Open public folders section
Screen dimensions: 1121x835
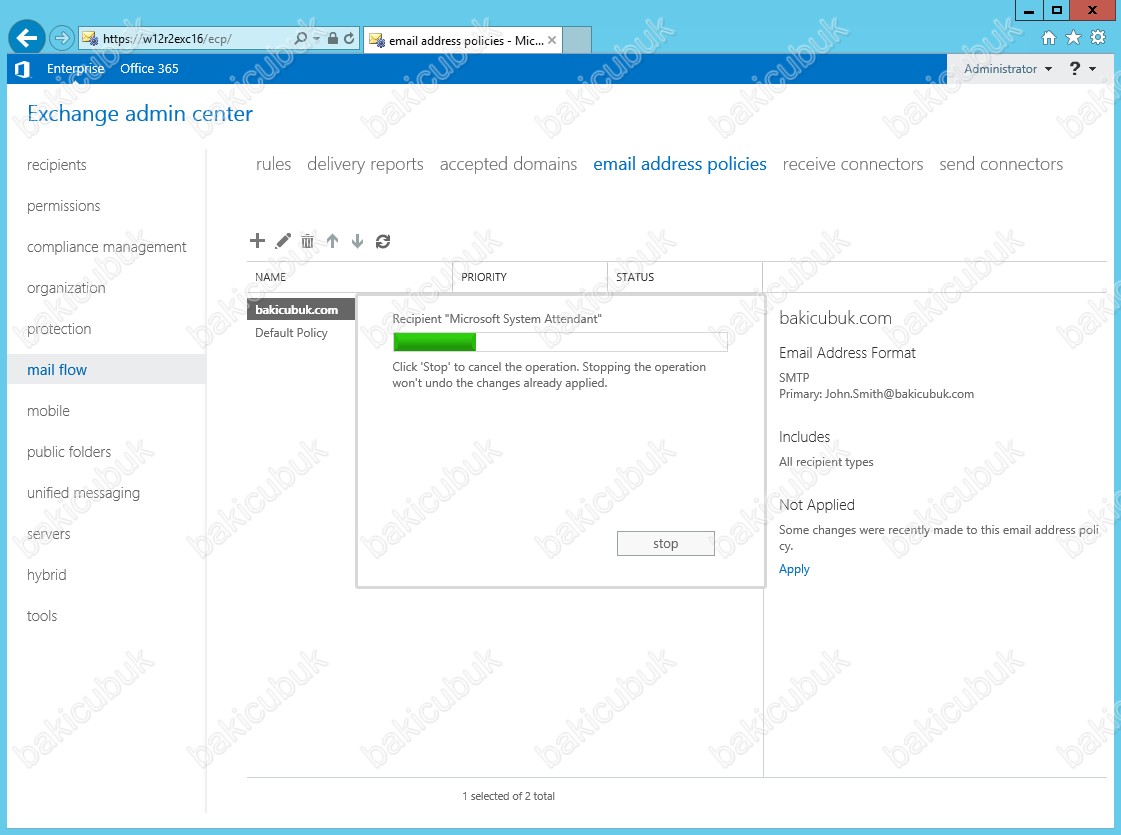pos(69,452)
